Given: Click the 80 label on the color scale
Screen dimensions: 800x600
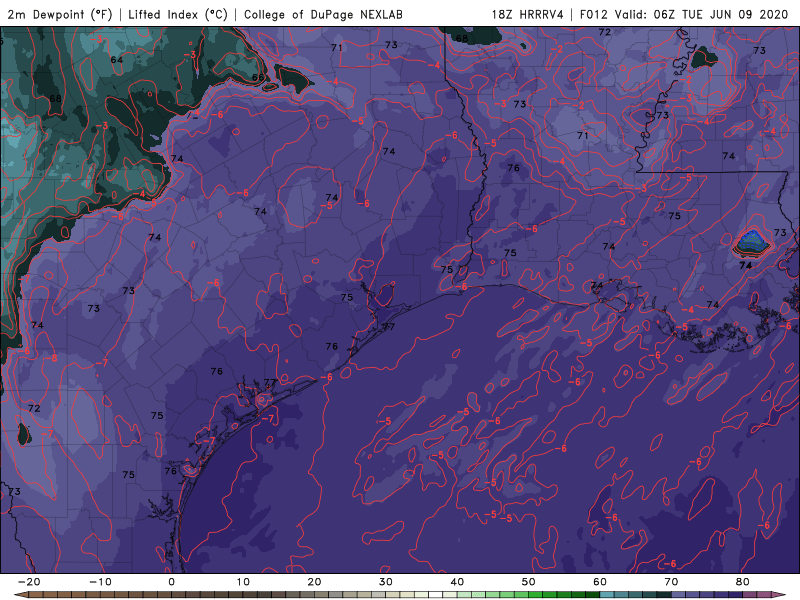Looking at the screenshot, I should pyautogui.click(x=743, y=582).
